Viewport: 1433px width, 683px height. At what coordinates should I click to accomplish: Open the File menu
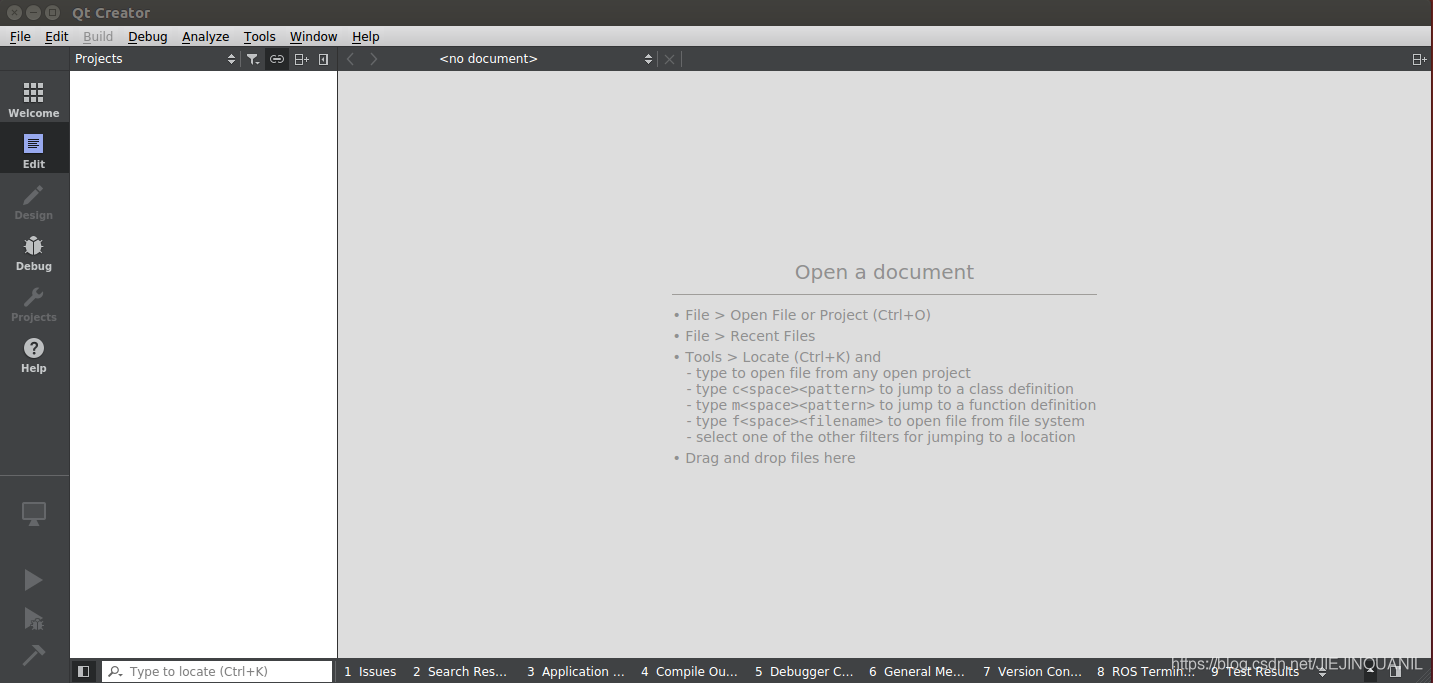point(20,36)
